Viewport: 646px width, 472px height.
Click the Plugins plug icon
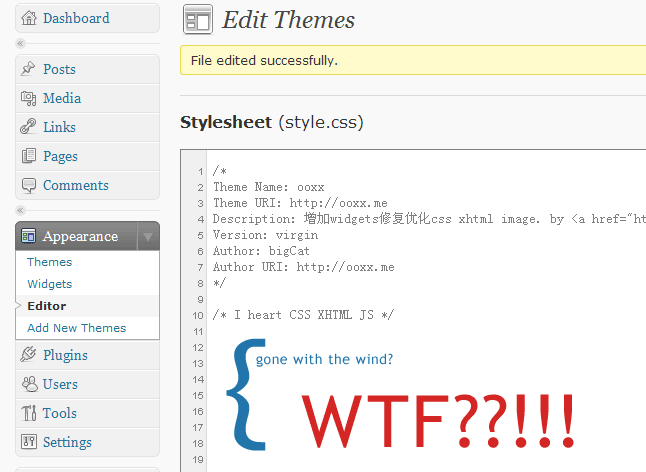click(x=28, y=355)
